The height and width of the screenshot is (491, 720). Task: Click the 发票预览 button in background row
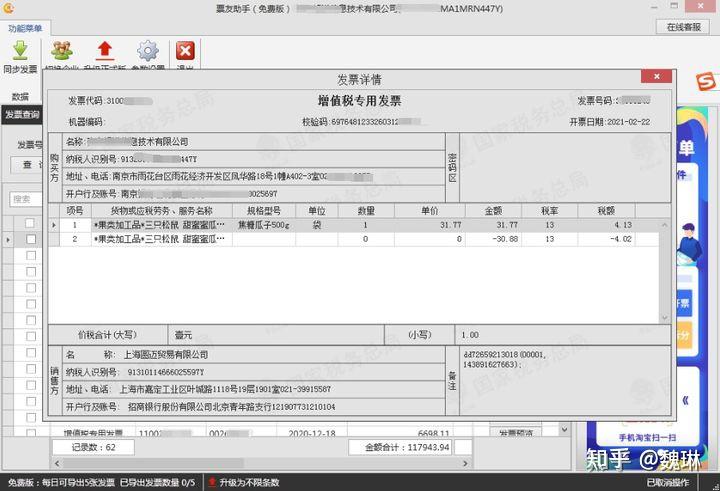point(515,433)
